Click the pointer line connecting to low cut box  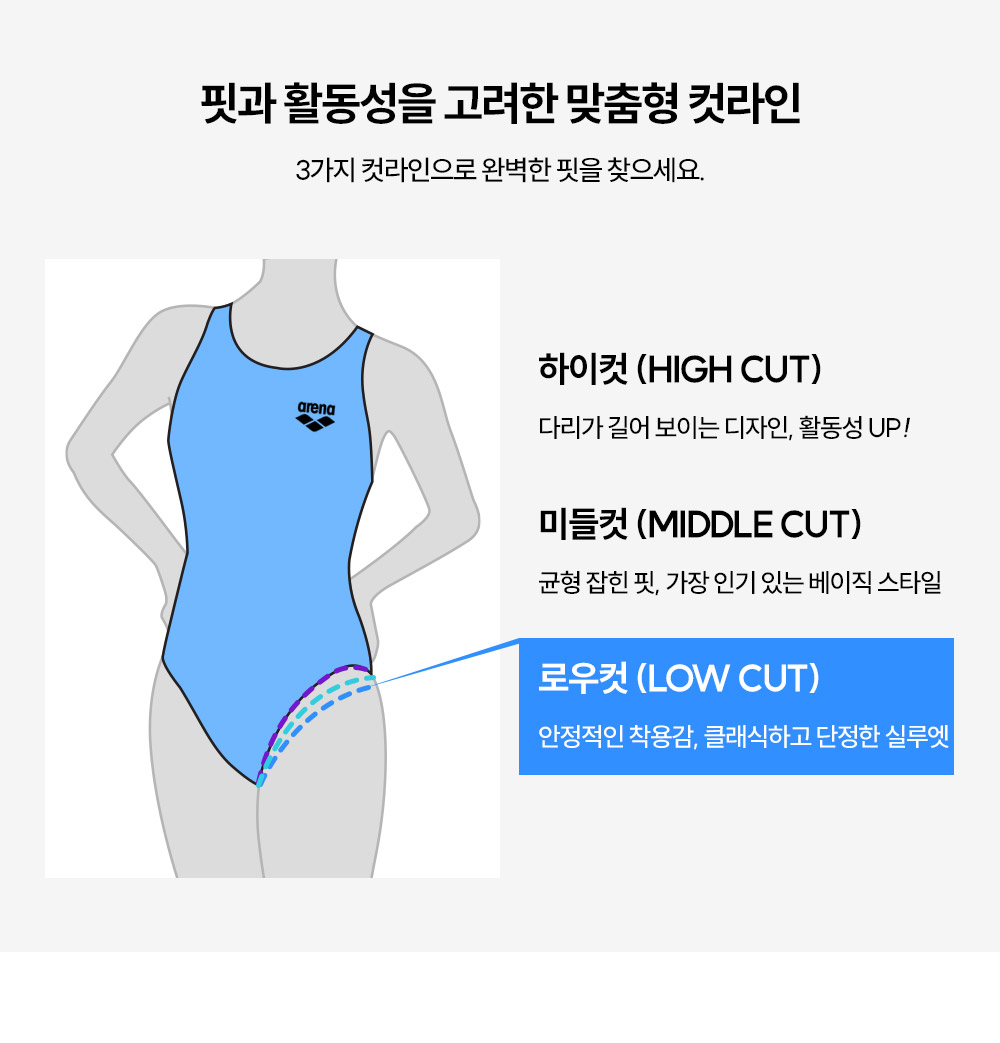coord(446,661)
